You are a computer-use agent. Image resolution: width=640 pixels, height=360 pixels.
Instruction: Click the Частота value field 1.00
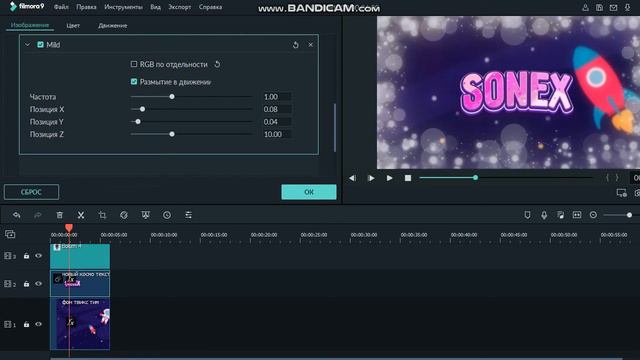pyautogui.click(x=277, y=97)
